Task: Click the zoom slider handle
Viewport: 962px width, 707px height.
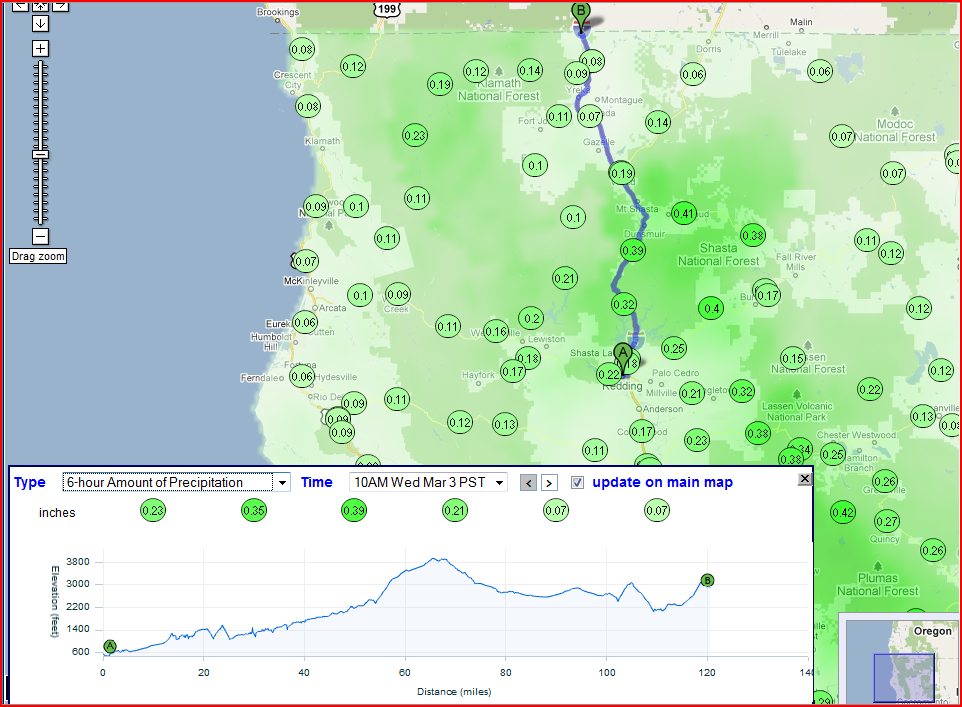Action: [x=40, y=154]
